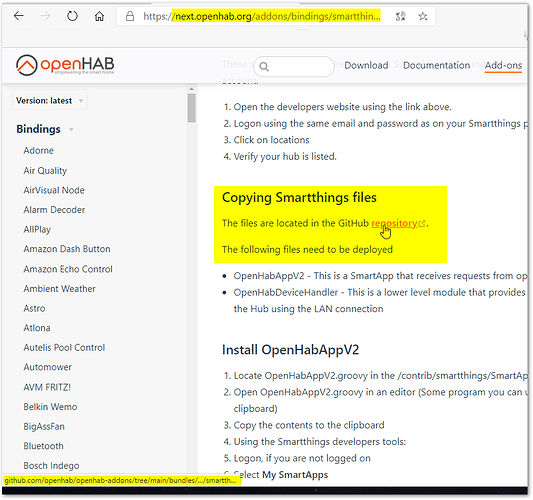Open the Astro binding
This screenshot has width=533, height=500.
coord(34,309)
